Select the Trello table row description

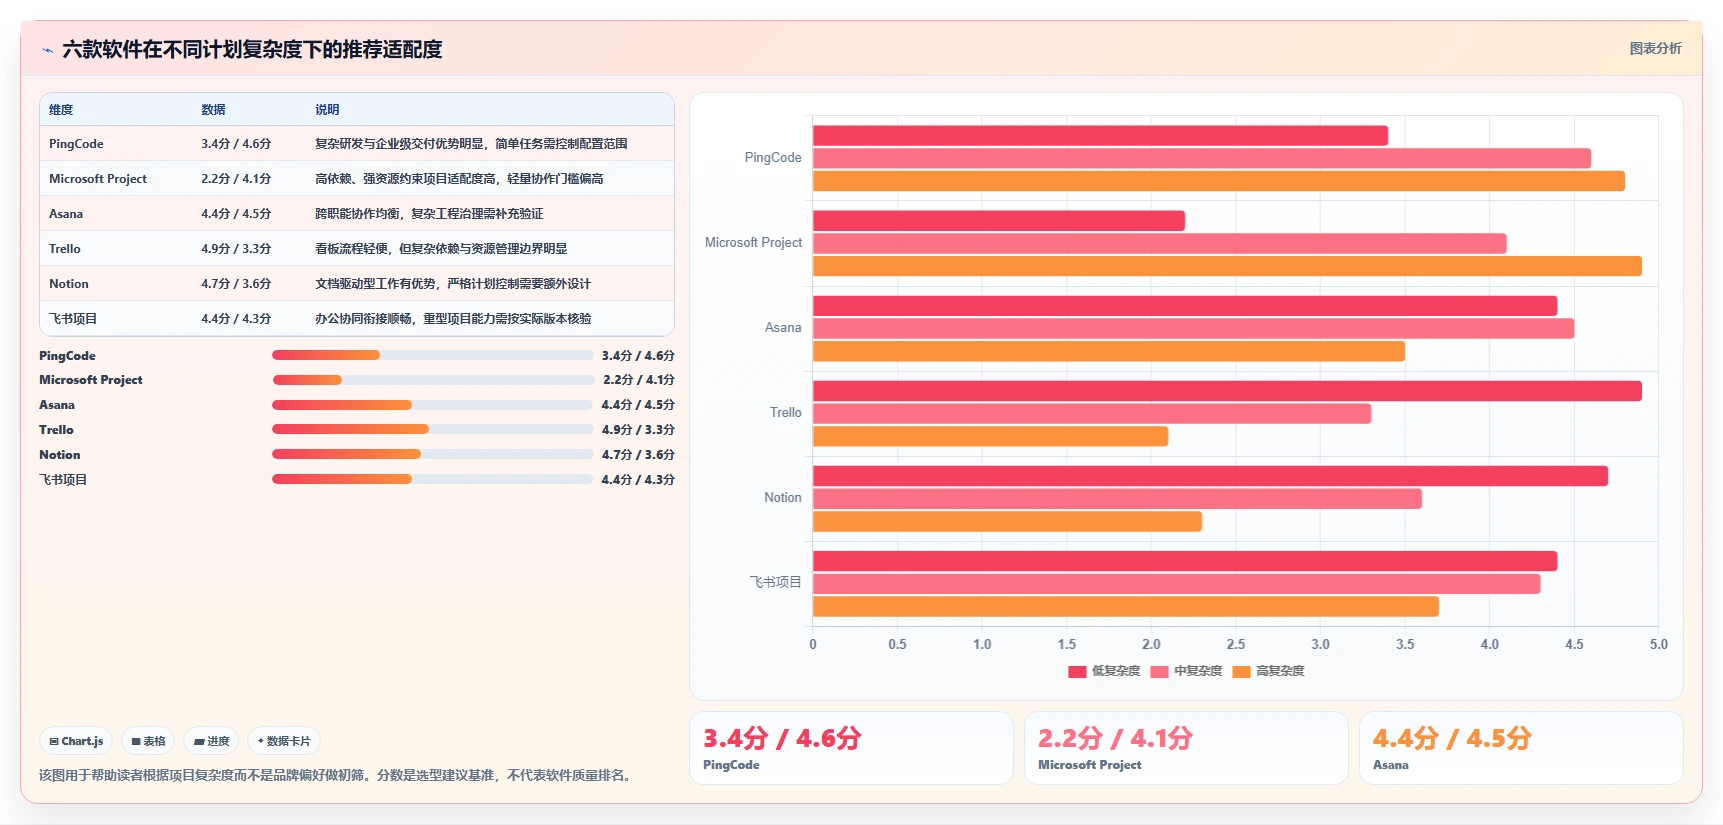(x=441, y=249)
